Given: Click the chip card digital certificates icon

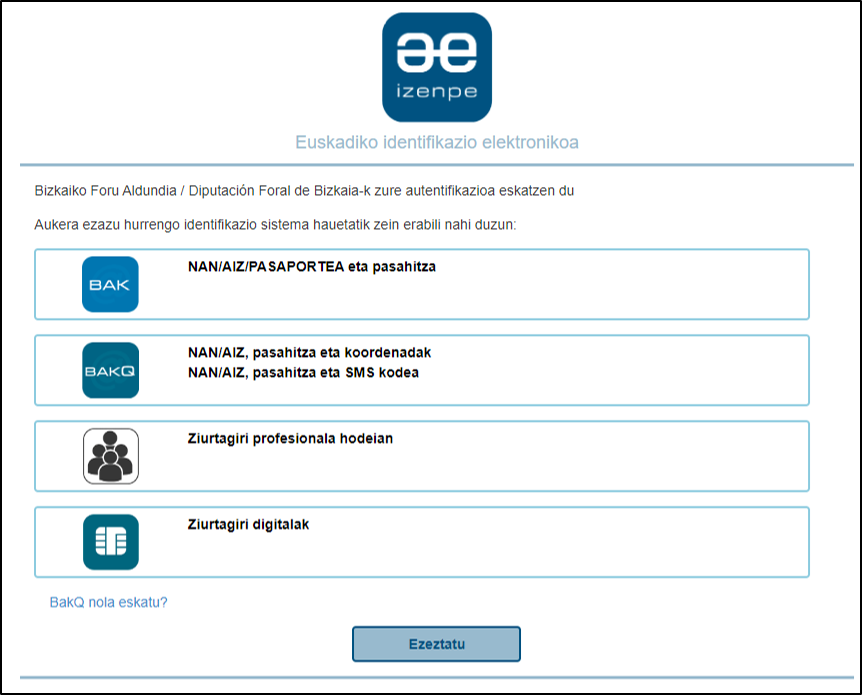Looking at the screenshot, I should click(110, 542).
